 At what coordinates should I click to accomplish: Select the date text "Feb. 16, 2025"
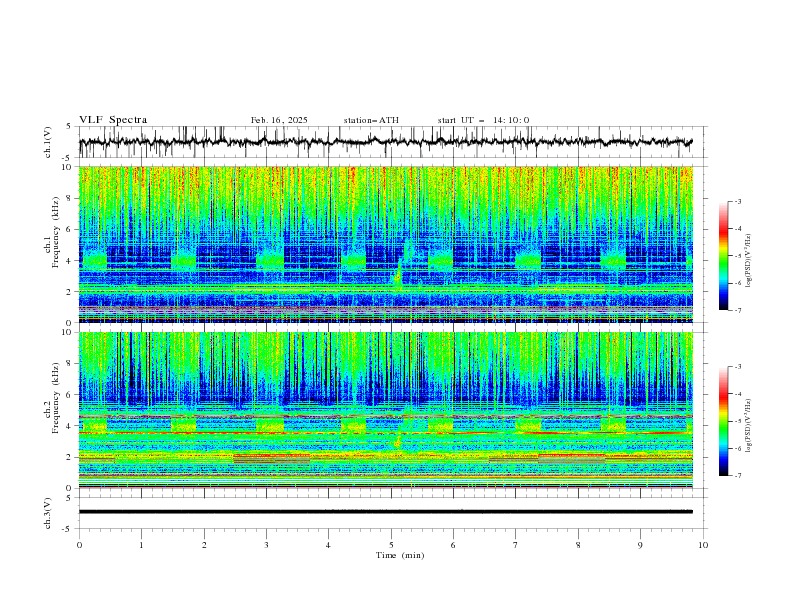[x=279, y=120]
